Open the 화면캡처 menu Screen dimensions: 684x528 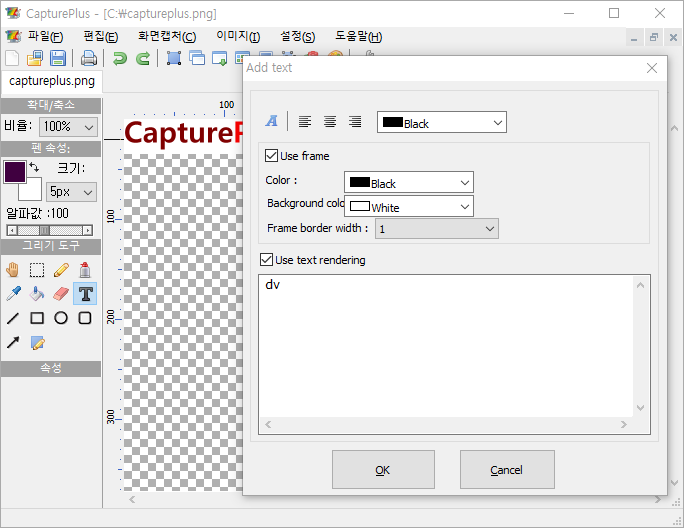[167, 37]
